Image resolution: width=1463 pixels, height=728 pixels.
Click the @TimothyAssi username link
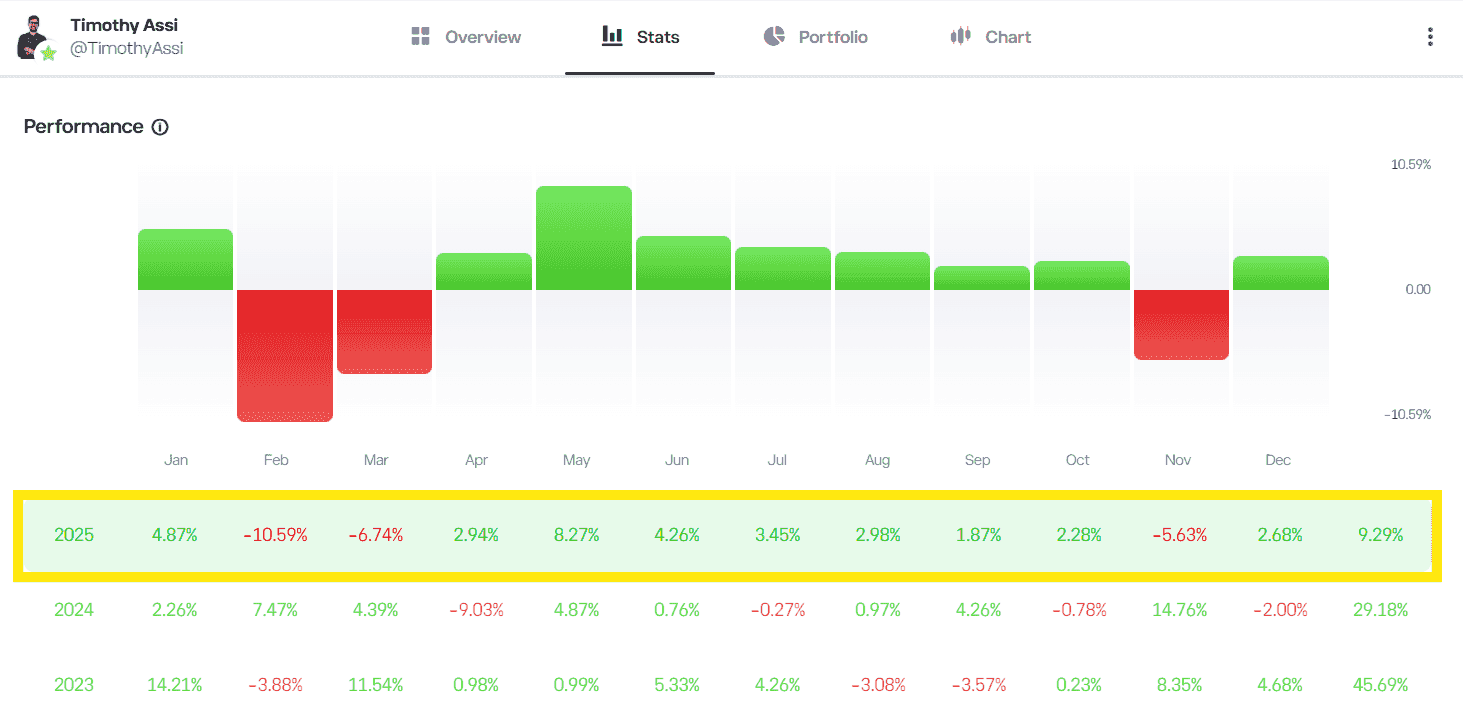click(x=126, y=48)
